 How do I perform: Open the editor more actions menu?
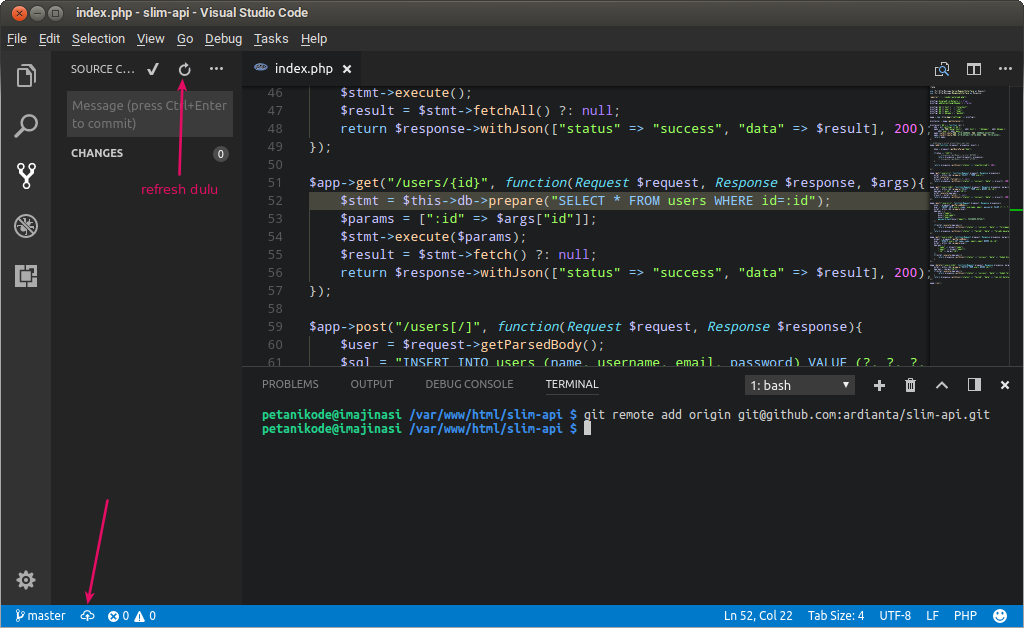pyautogui.click(x=1005, y=69)
